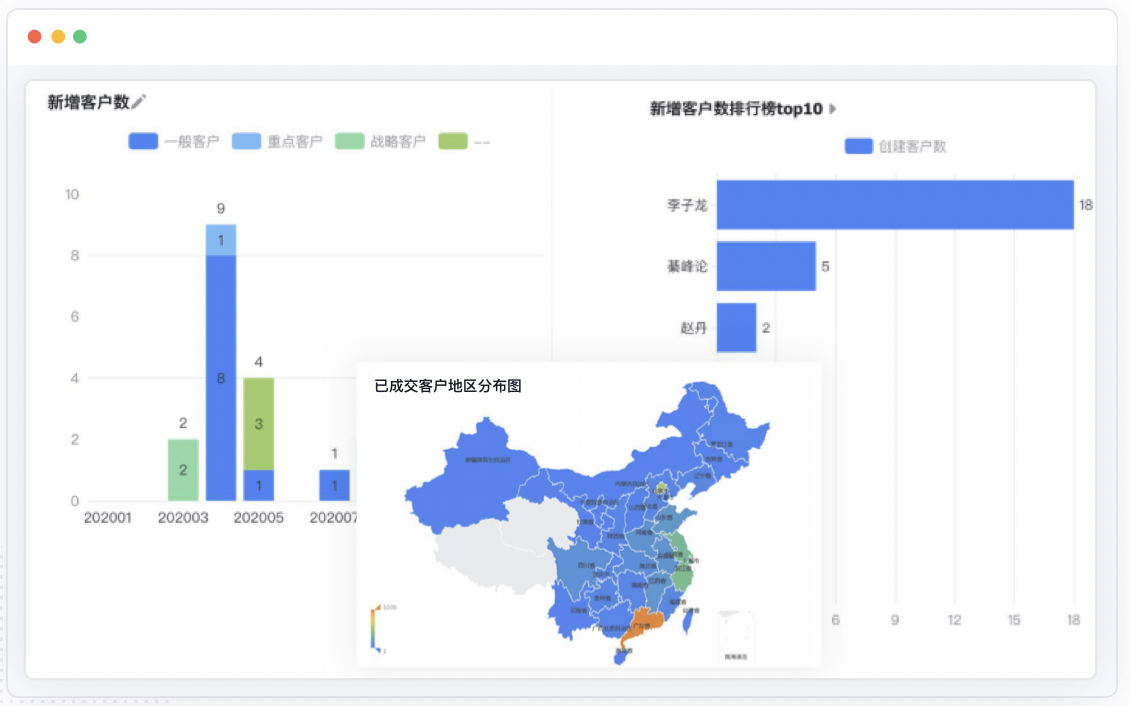
Task: Toggle the 一般客户 legend swatch
Action: click(x=143, y=141)
